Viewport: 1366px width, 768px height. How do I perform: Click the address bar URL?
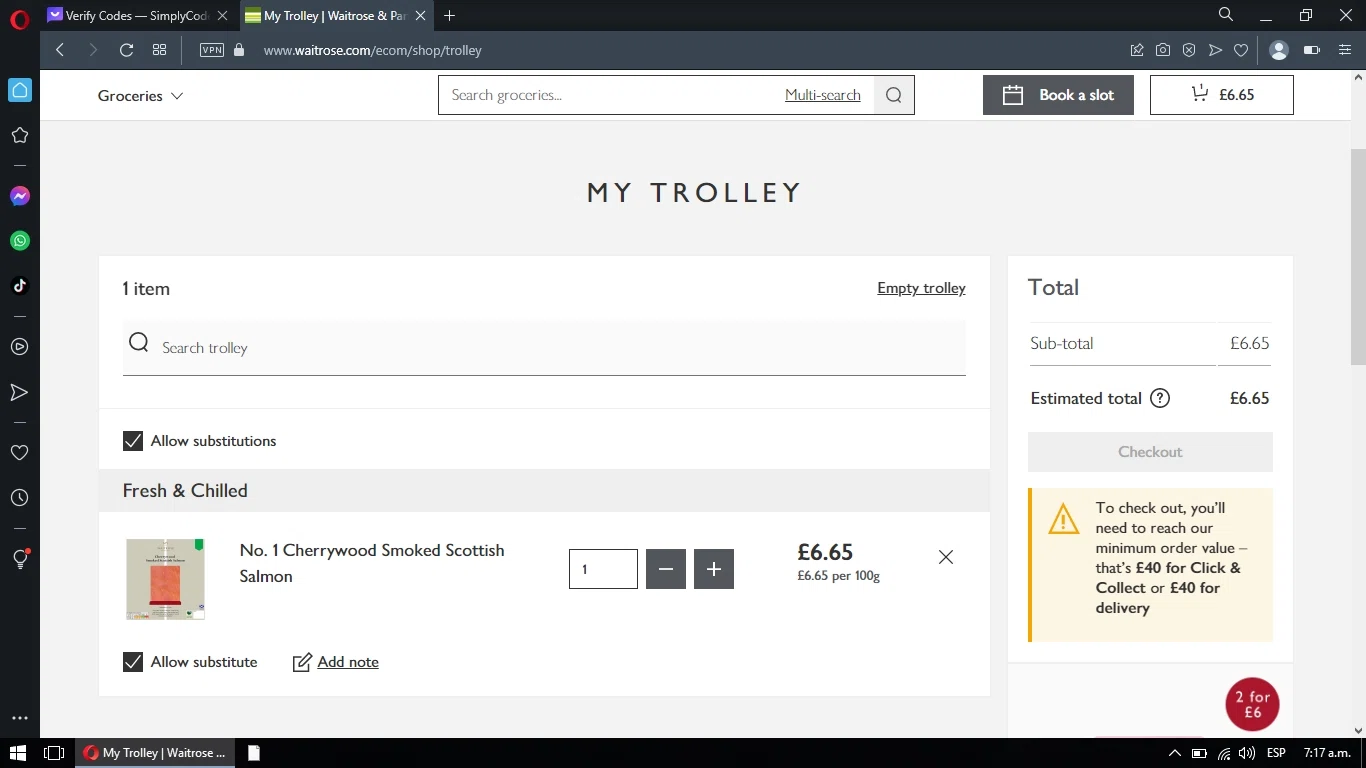373,50
